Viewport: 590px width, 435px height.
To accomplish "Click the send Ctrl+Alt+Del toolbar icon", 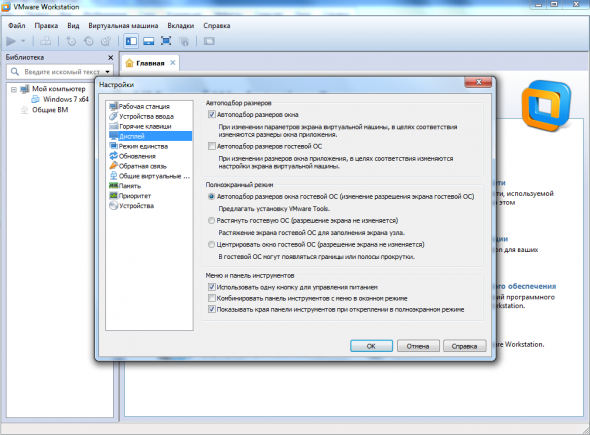I will (46, 41).
